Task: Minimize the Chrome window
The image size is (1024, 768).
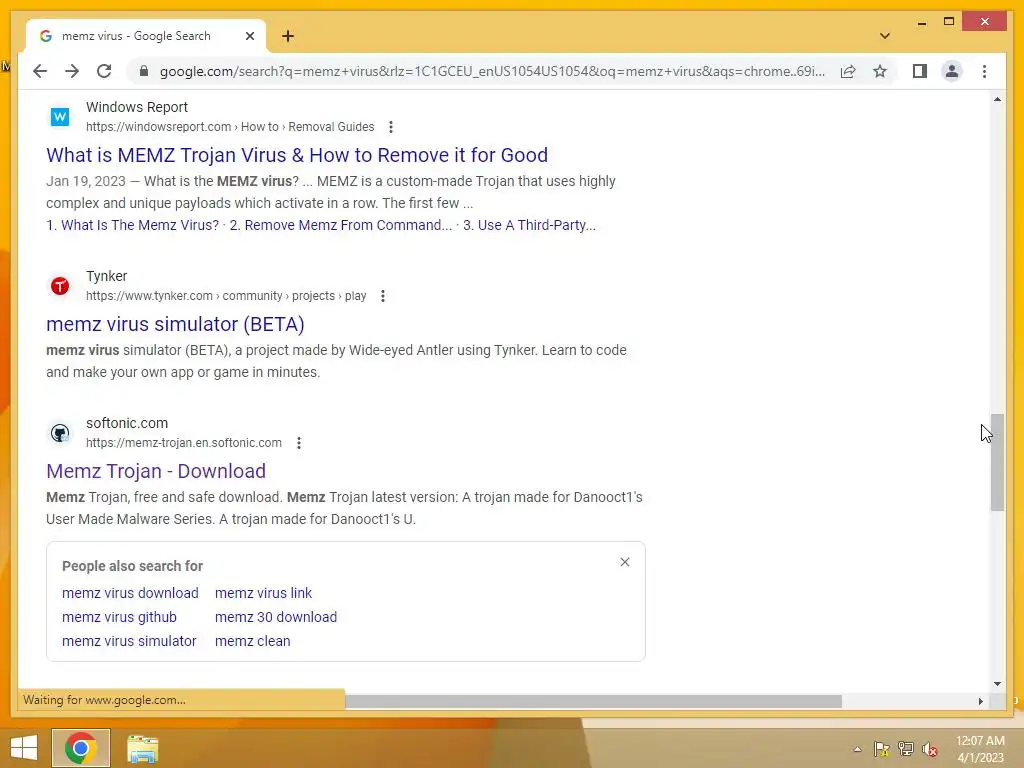Action: pyautogui.click(x=921, y=22)
